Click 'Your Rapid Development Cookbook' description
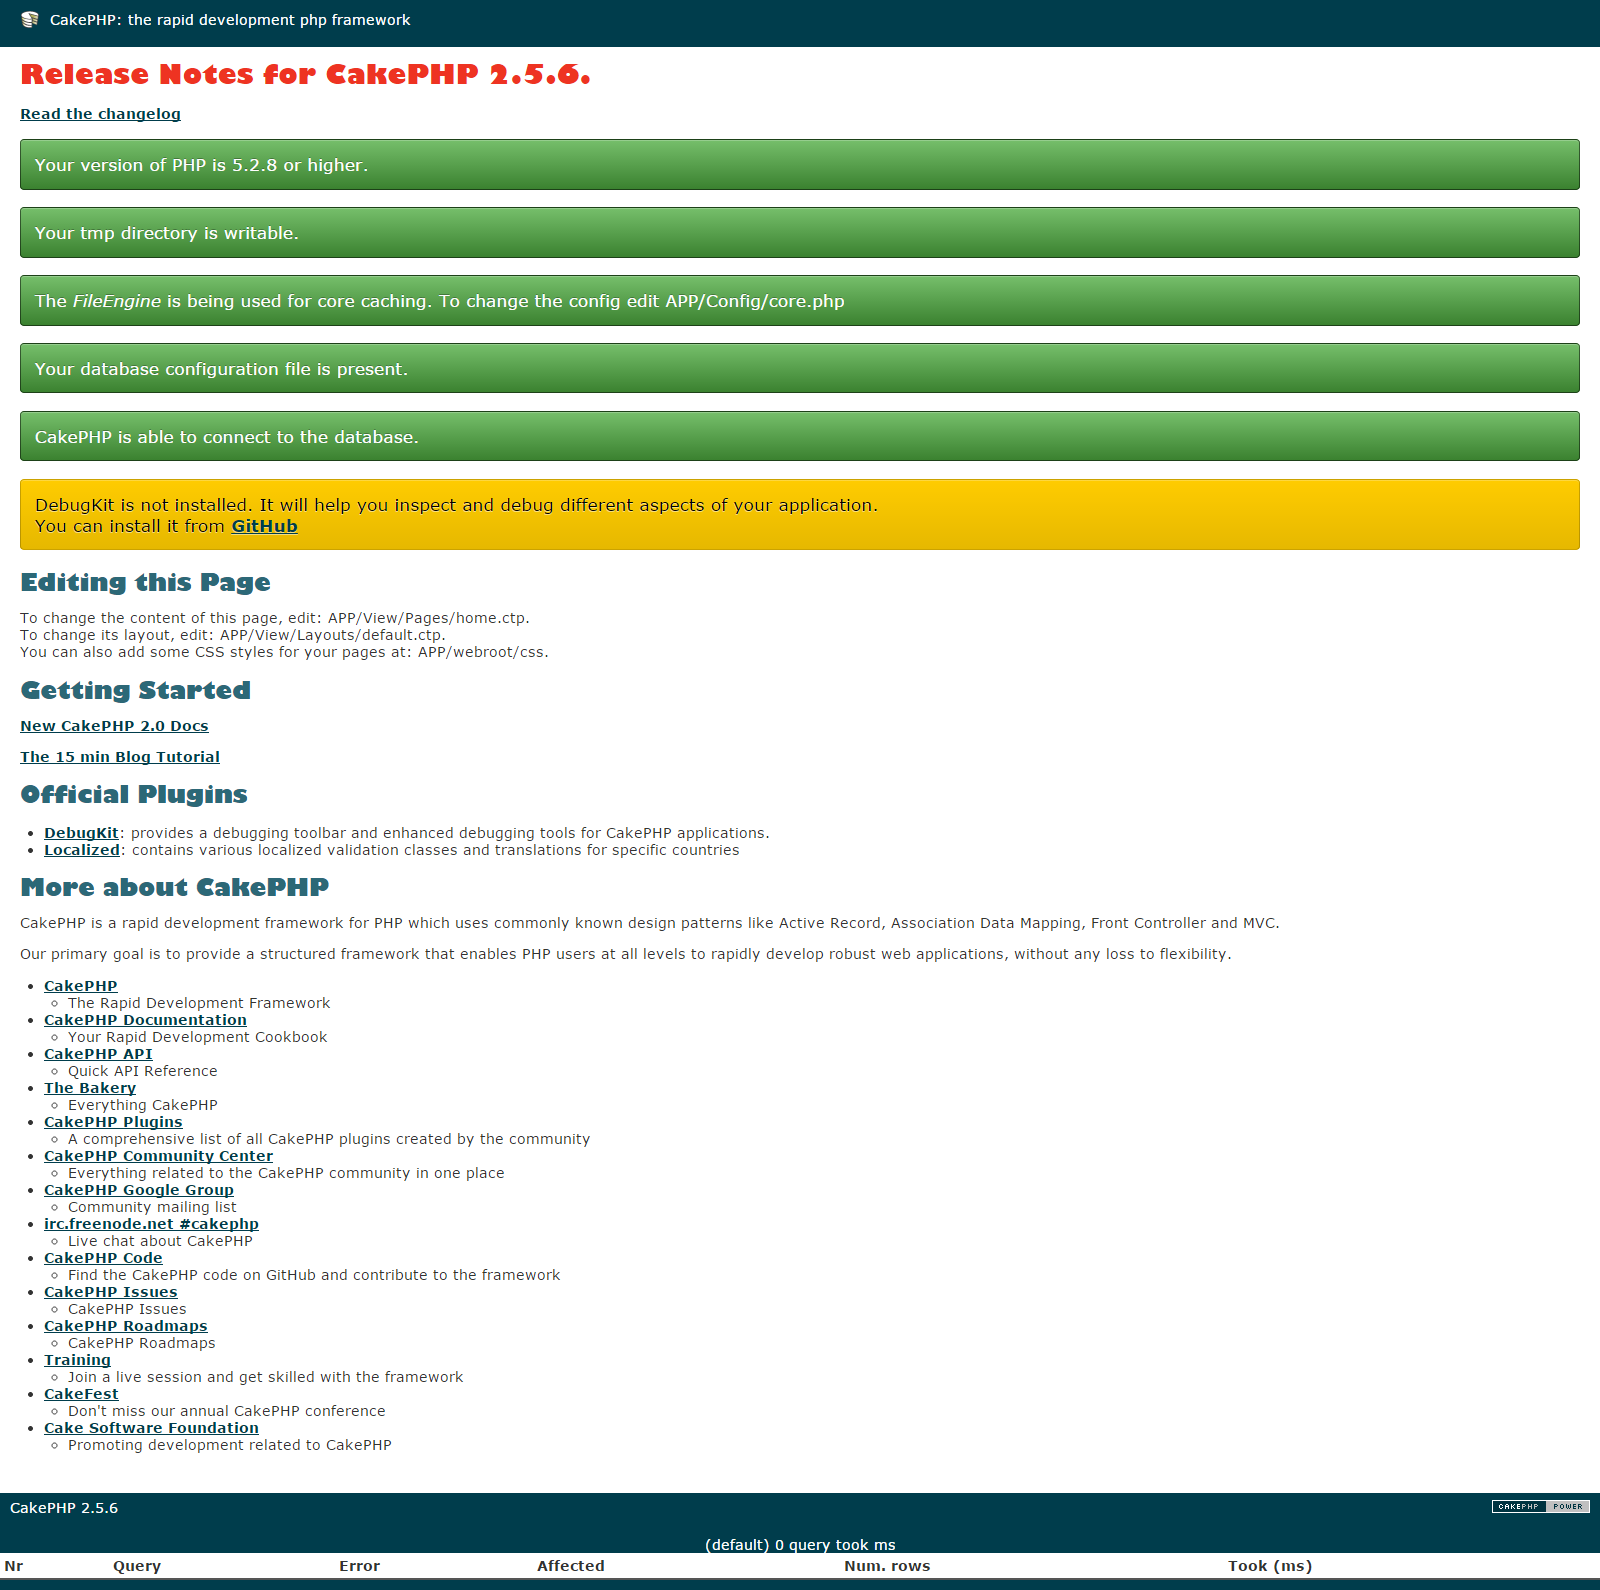Image resolution: width=1600 pixels, height=1590 pixels. [198, 1037]
